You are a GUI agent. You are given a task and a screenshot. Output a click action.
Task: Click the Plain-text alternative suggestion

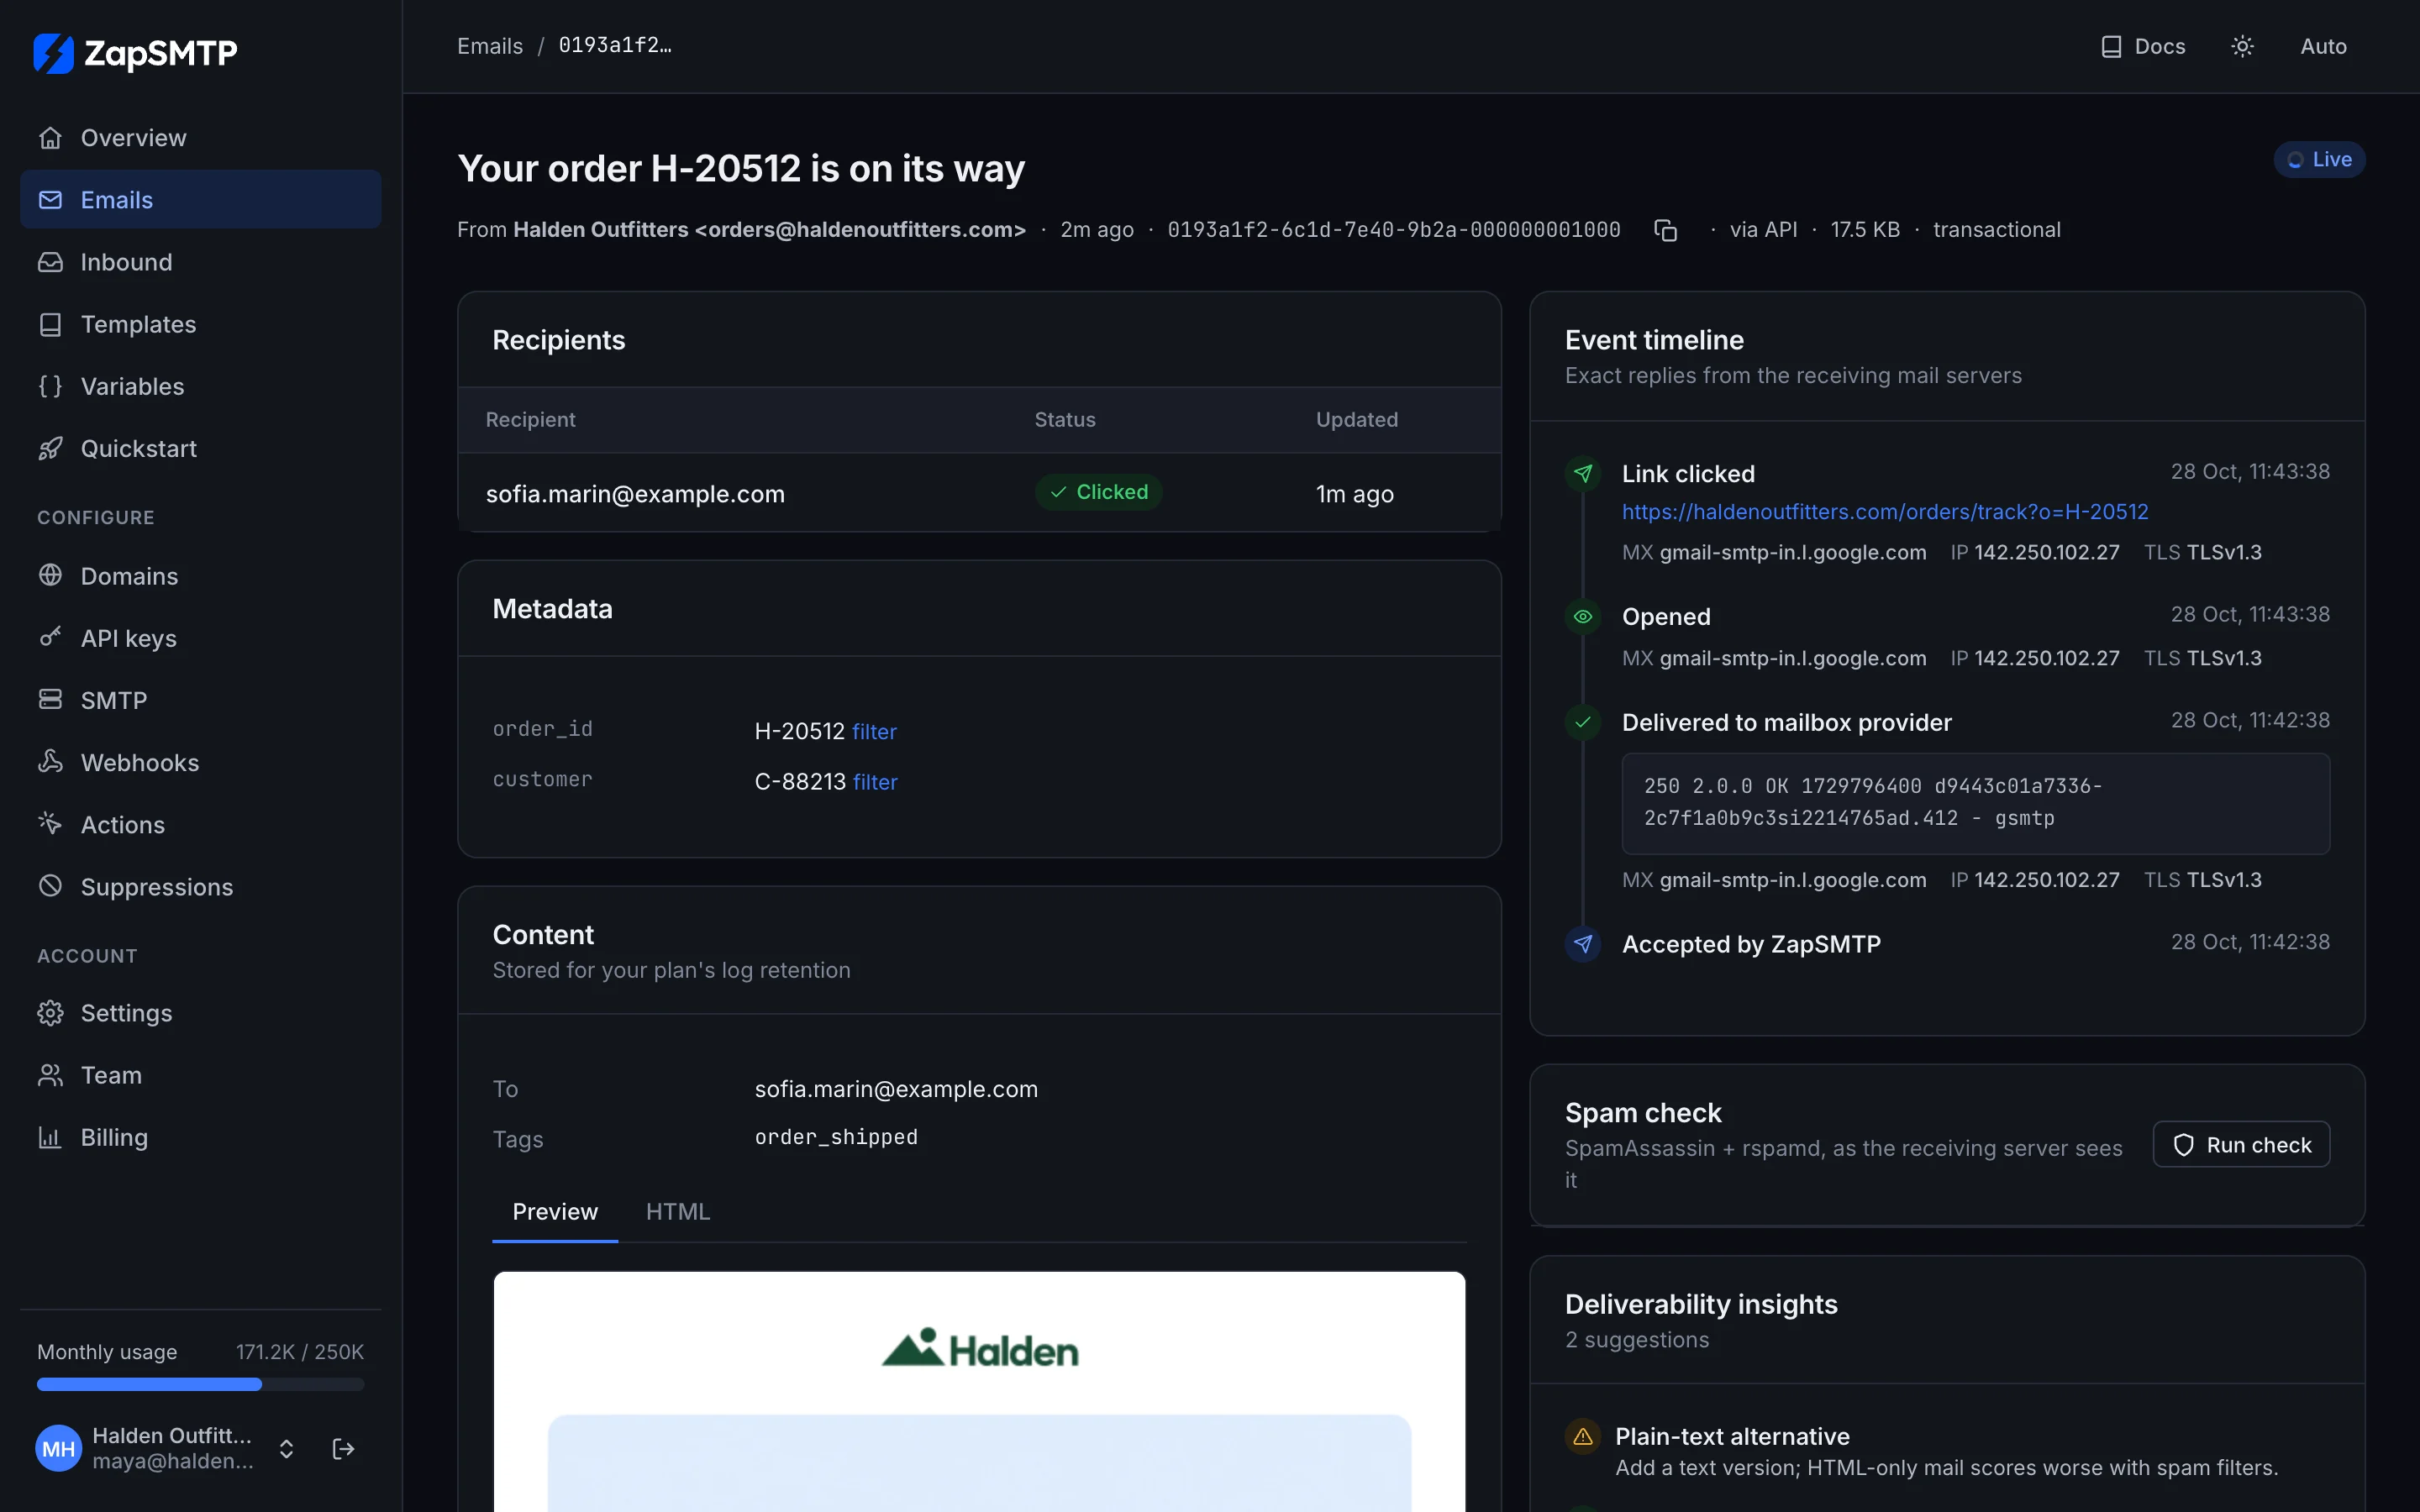click(x=1732, y=1436)
